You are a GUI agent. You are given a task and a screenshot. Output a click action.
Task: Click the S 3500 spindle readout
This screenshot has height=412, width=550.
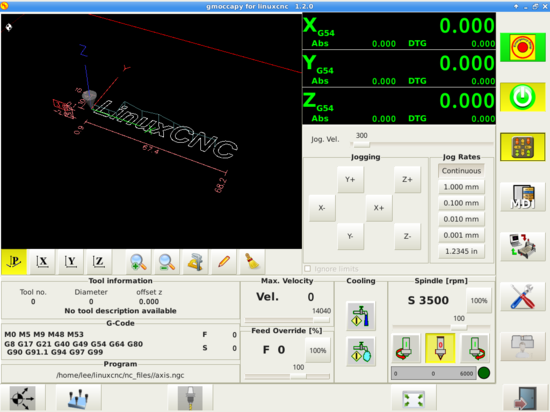pos(428,300)
